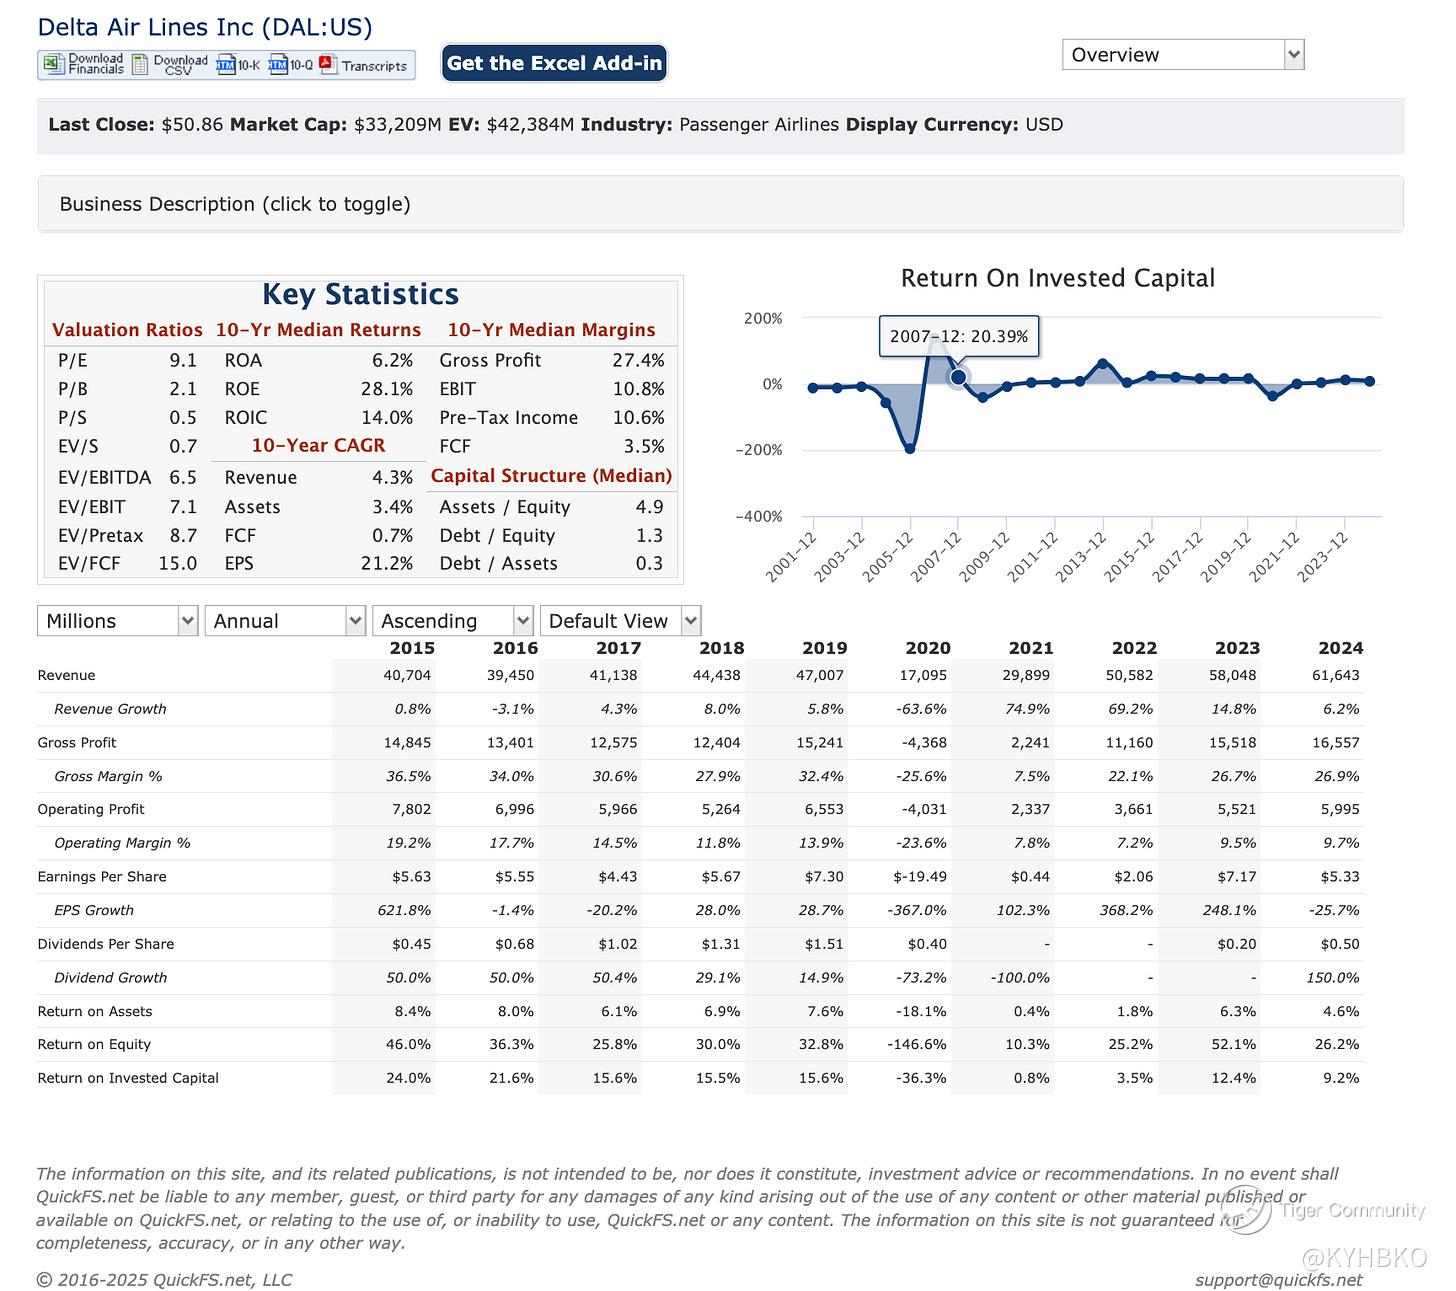Image resolution: width=1456 pixels, height=1291 pixels.
Task: Click the Gross Profit row label in table
Action: [77, 743]
